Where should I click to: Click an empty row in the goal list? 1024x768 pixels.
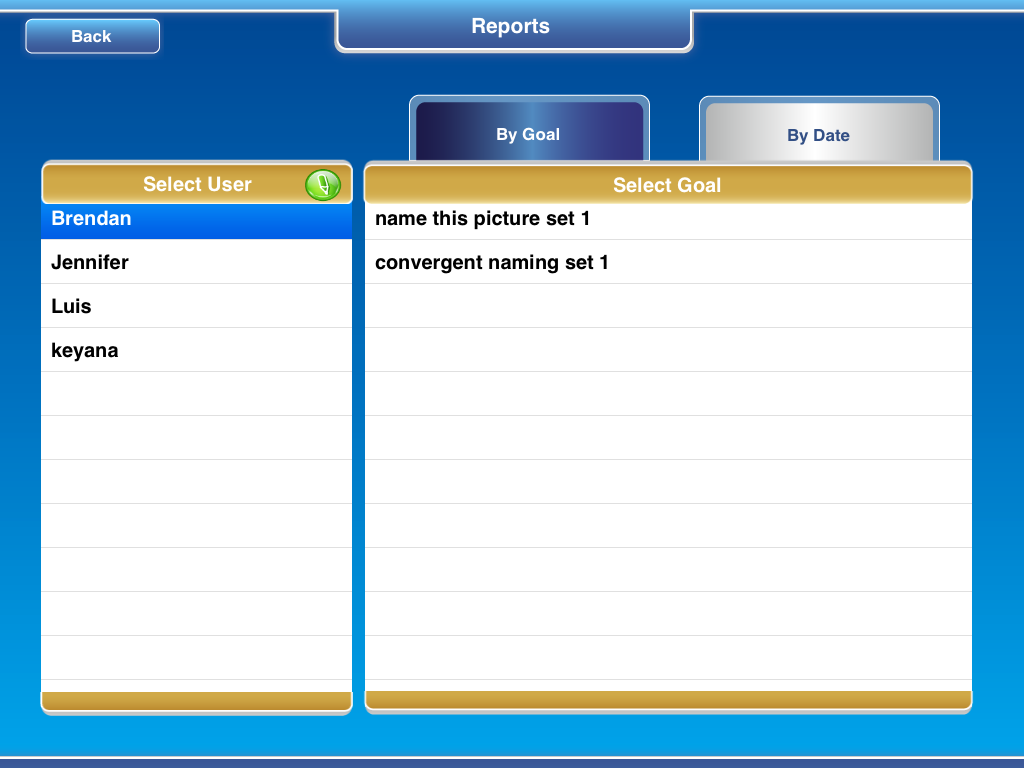668,438
